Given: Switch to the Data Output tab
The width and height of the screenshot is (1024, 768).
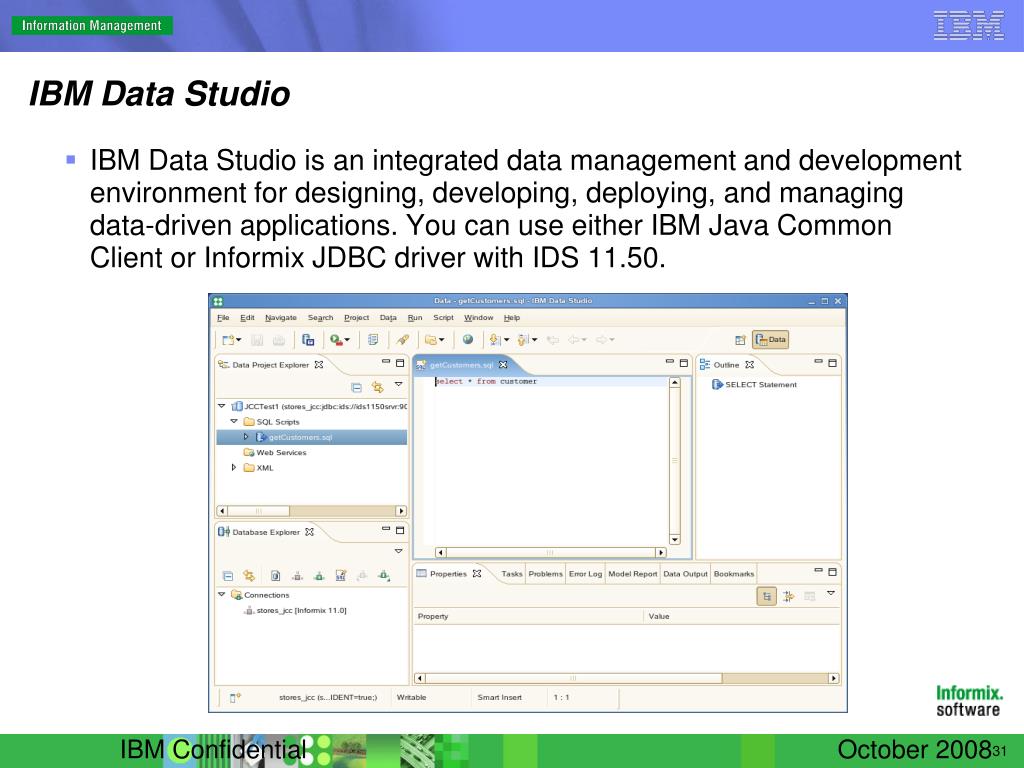Looking at the screenshot, I should point(685,573).
